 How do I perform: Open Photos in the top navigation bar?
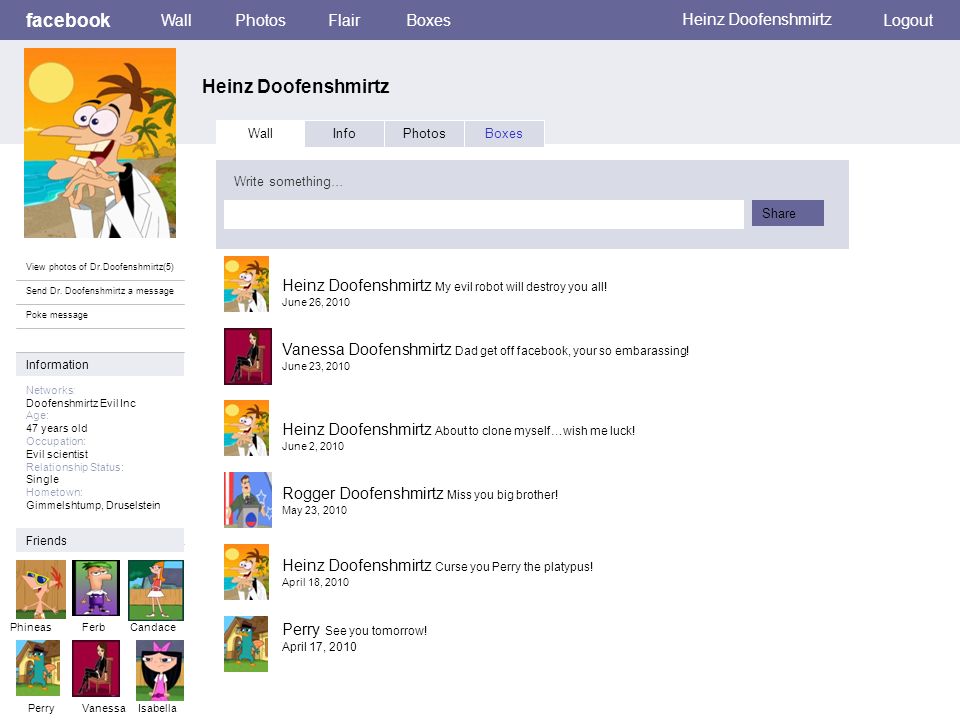pyautogui.click(x=260, y=20)
